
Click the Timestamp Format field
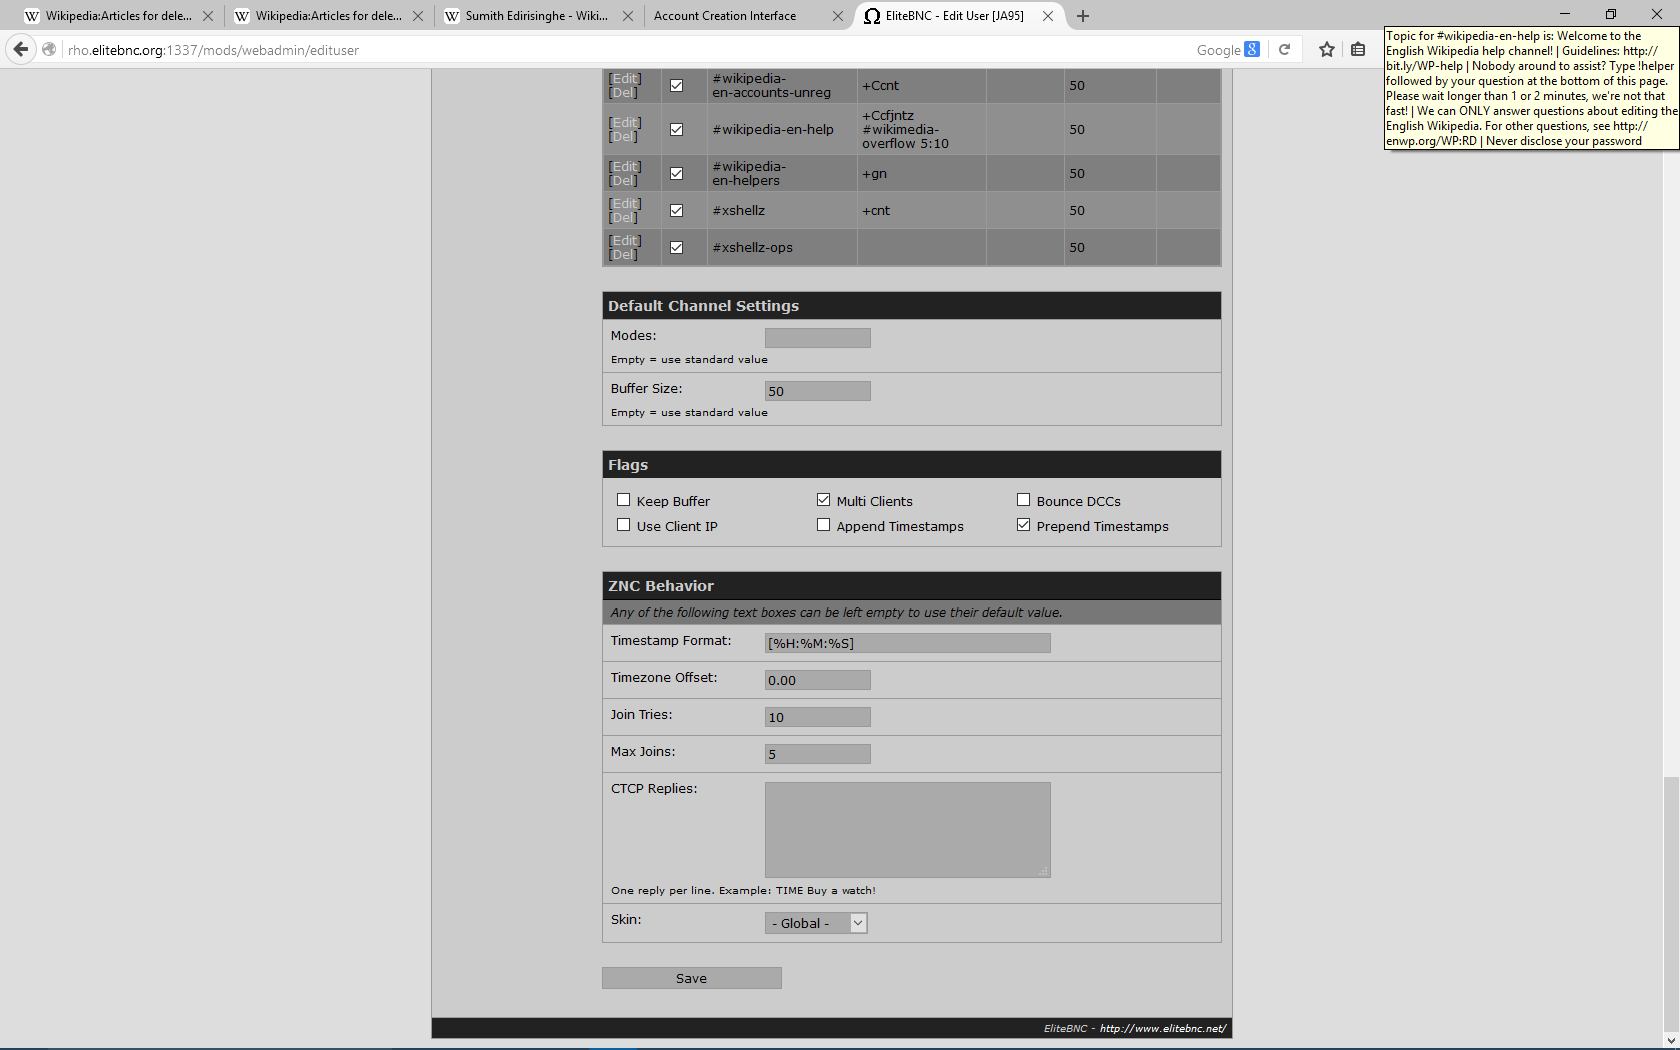coord(908,643)
